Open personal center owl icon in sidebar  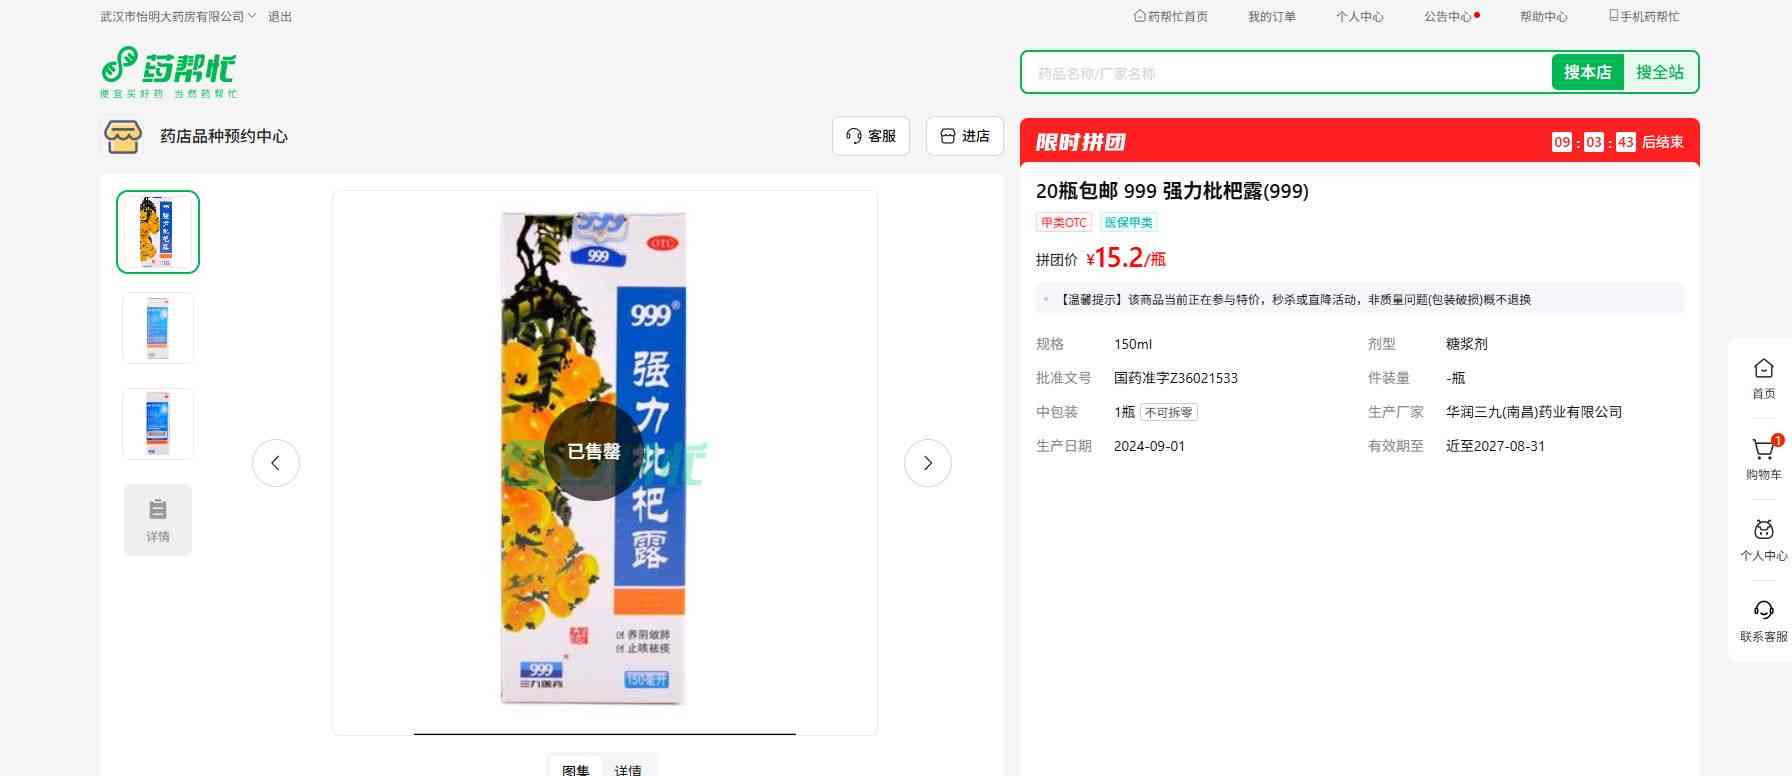tap(1764, 530)
